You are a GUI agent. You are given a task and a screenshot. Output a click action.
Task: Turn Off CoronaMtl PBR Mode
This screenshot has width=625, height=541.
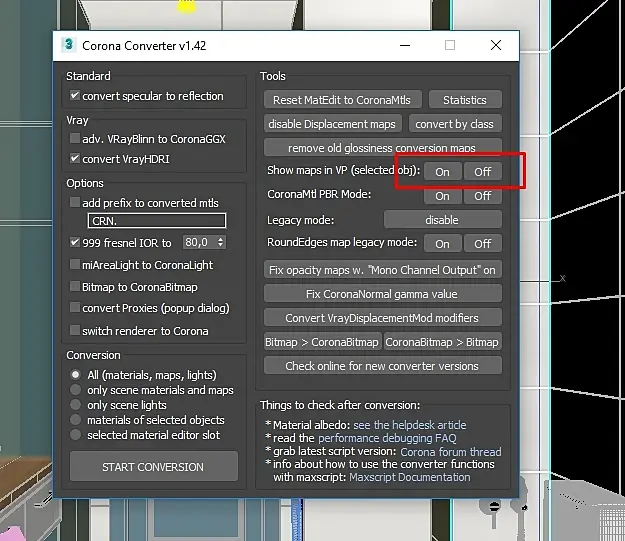(482, 196)
